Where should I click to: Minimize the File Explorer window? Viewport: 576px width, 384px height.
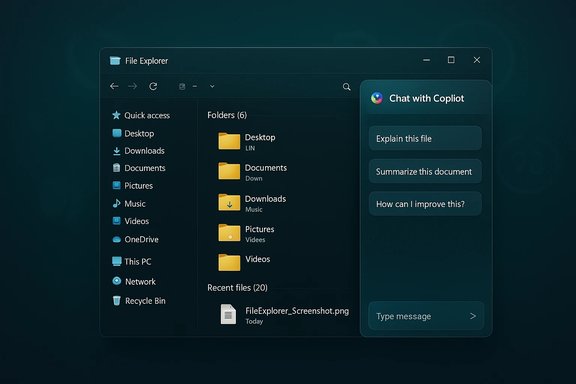pyautogui.click(x=426, y=60)
